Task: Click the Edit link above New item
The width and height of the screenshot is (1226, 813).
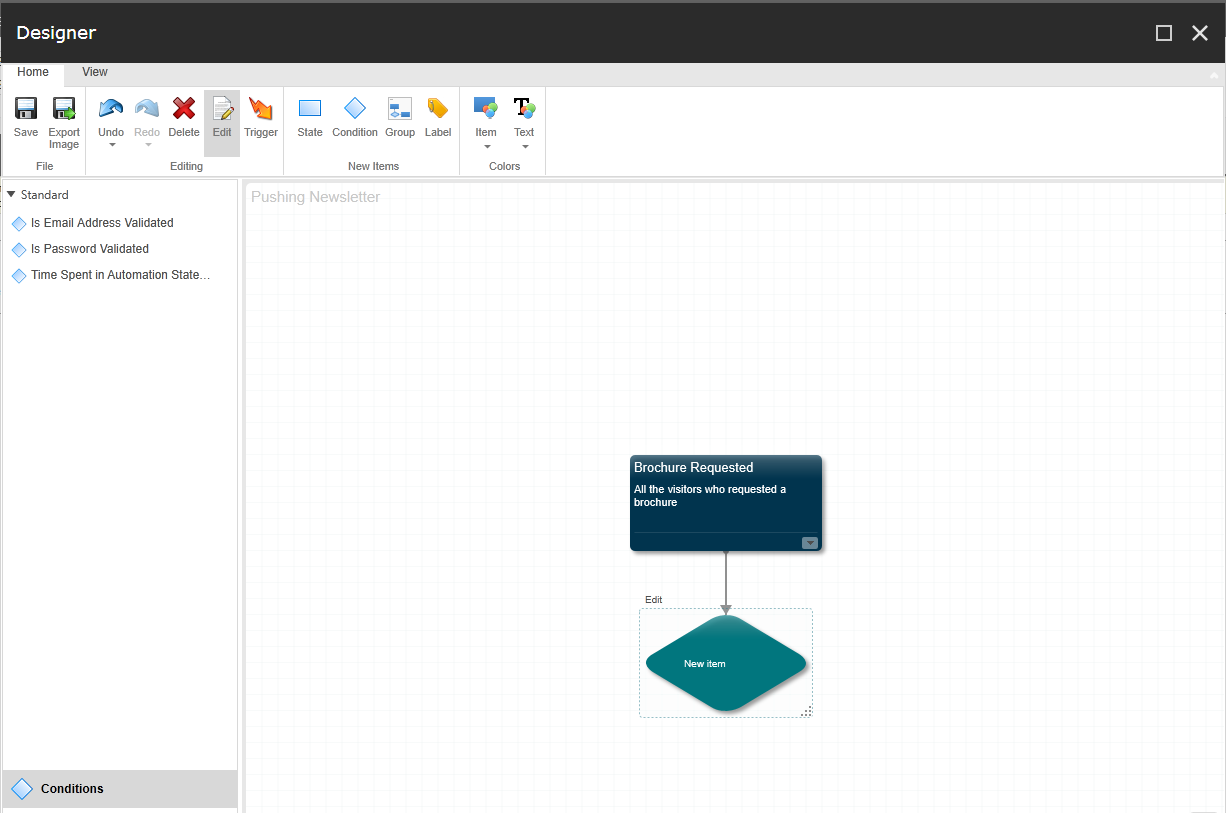Action: (653, 600)
